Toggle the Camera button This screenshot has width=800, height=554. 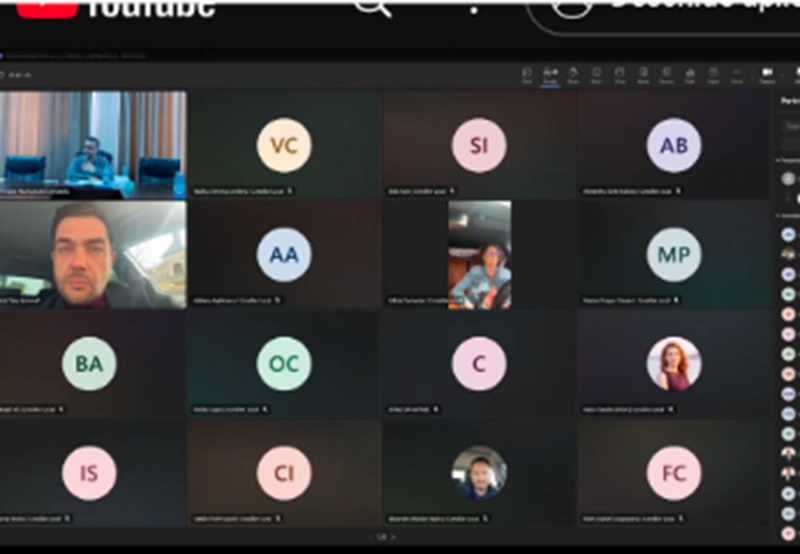[767, 75]
